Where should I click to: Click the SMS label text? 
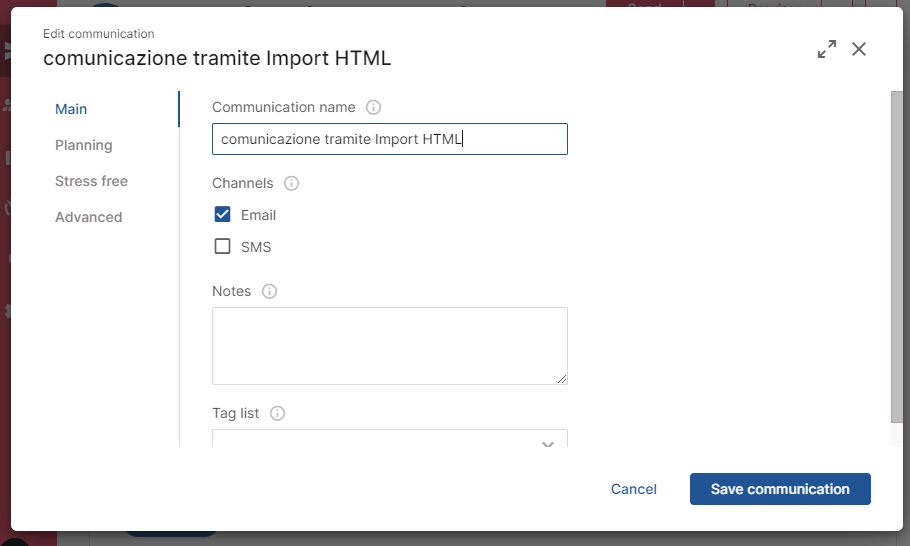point(256,247)
